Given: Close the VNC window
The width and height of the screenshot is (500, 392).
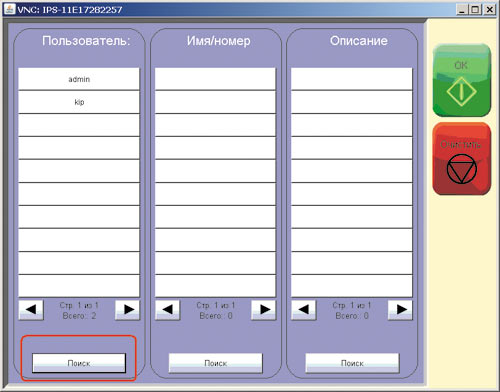Looking at the screenshot, I should point(489,9).
